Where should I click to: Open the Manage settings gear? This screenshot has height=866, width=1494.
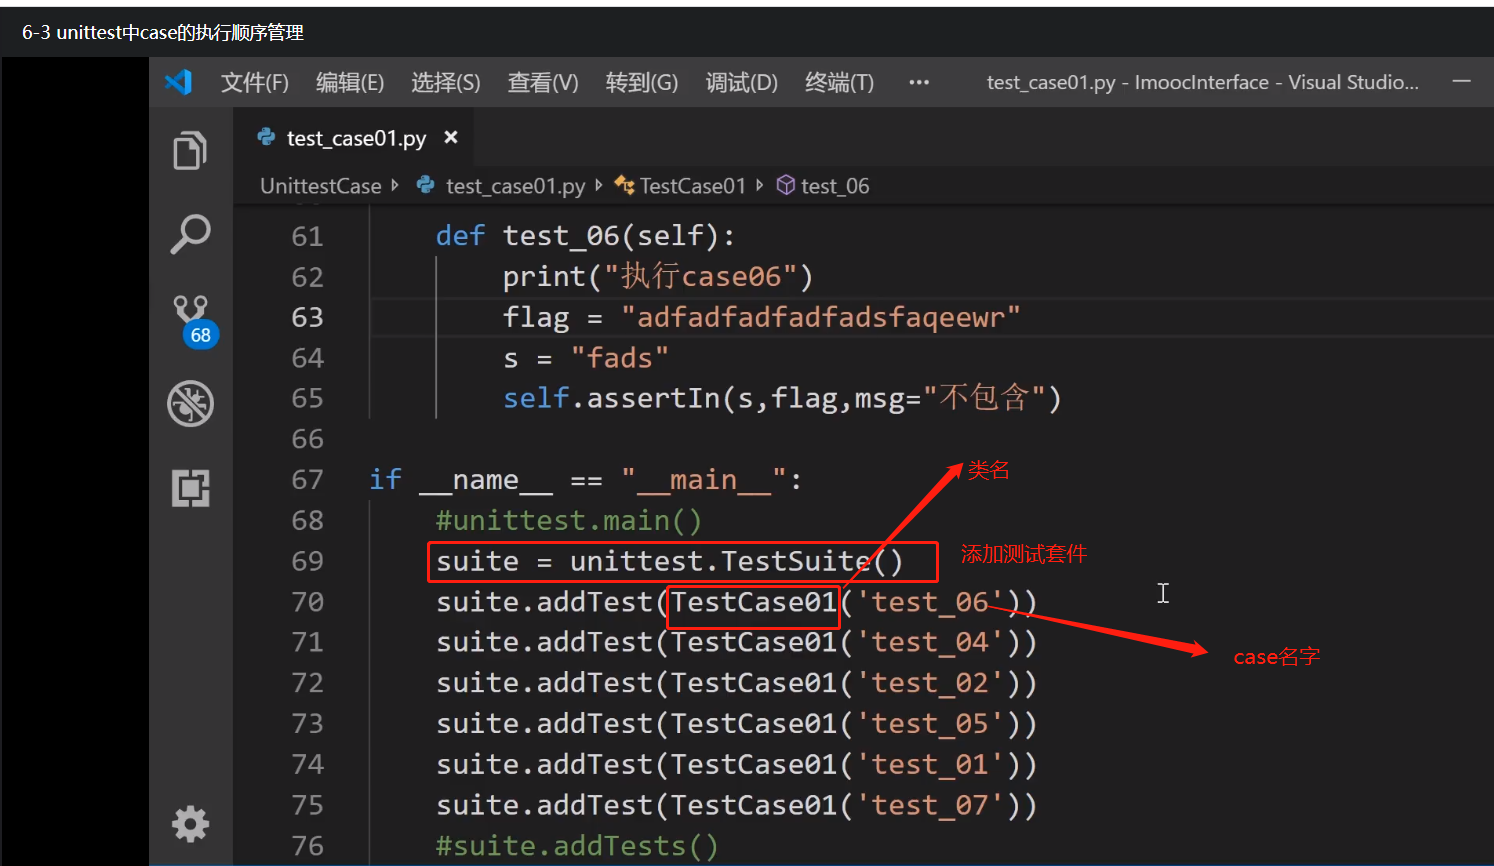tap(190, 824)
